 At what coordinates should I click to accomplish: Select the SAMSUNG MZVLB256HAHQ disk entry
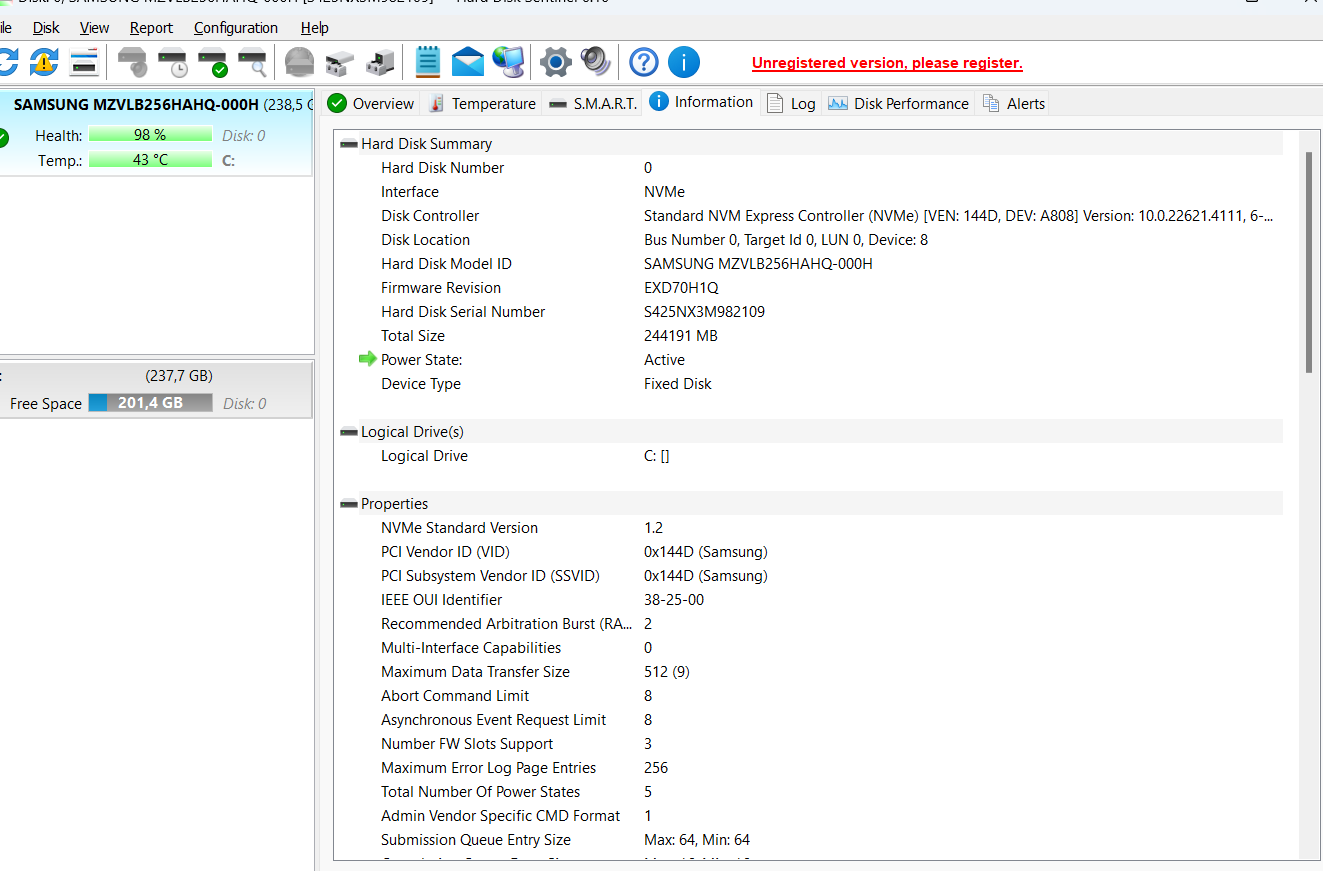tap(136, 105)
